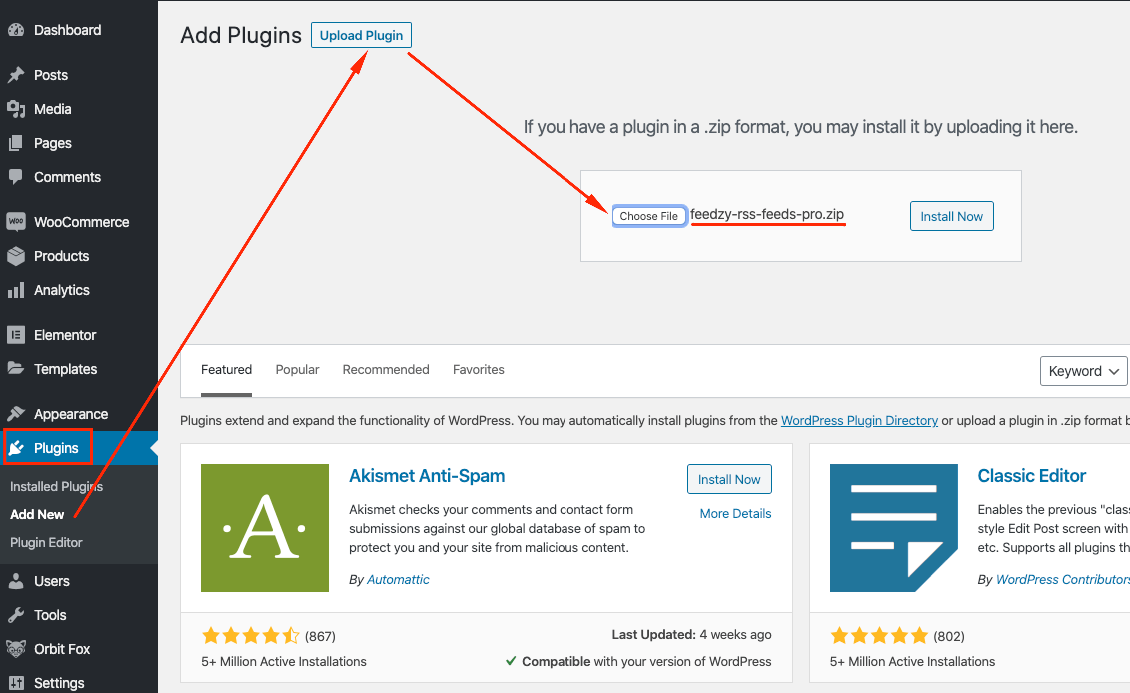Image resolution: width=1130 pixels, height=693 pixels.
Task: Click the Upload Plugin button
Action: click(x=361, y=36)
